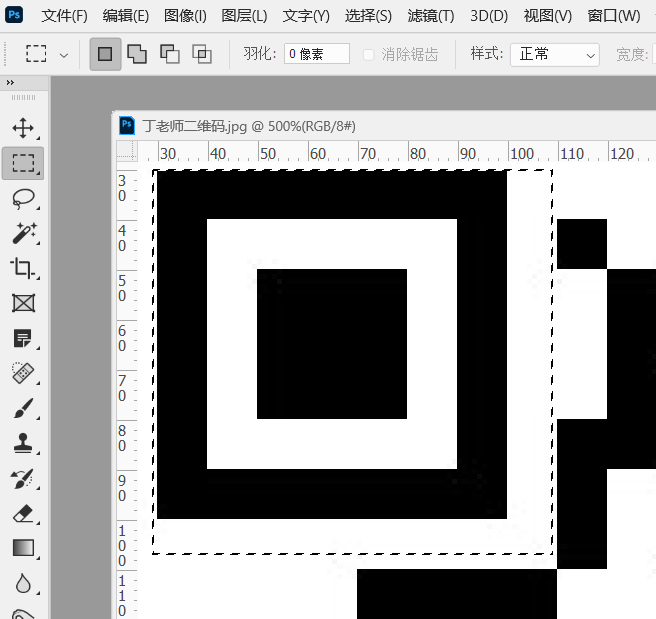Viewport: 656px width, 619px height.
Task: Open the 文字(Y) menu
Action: click(306, 16)
